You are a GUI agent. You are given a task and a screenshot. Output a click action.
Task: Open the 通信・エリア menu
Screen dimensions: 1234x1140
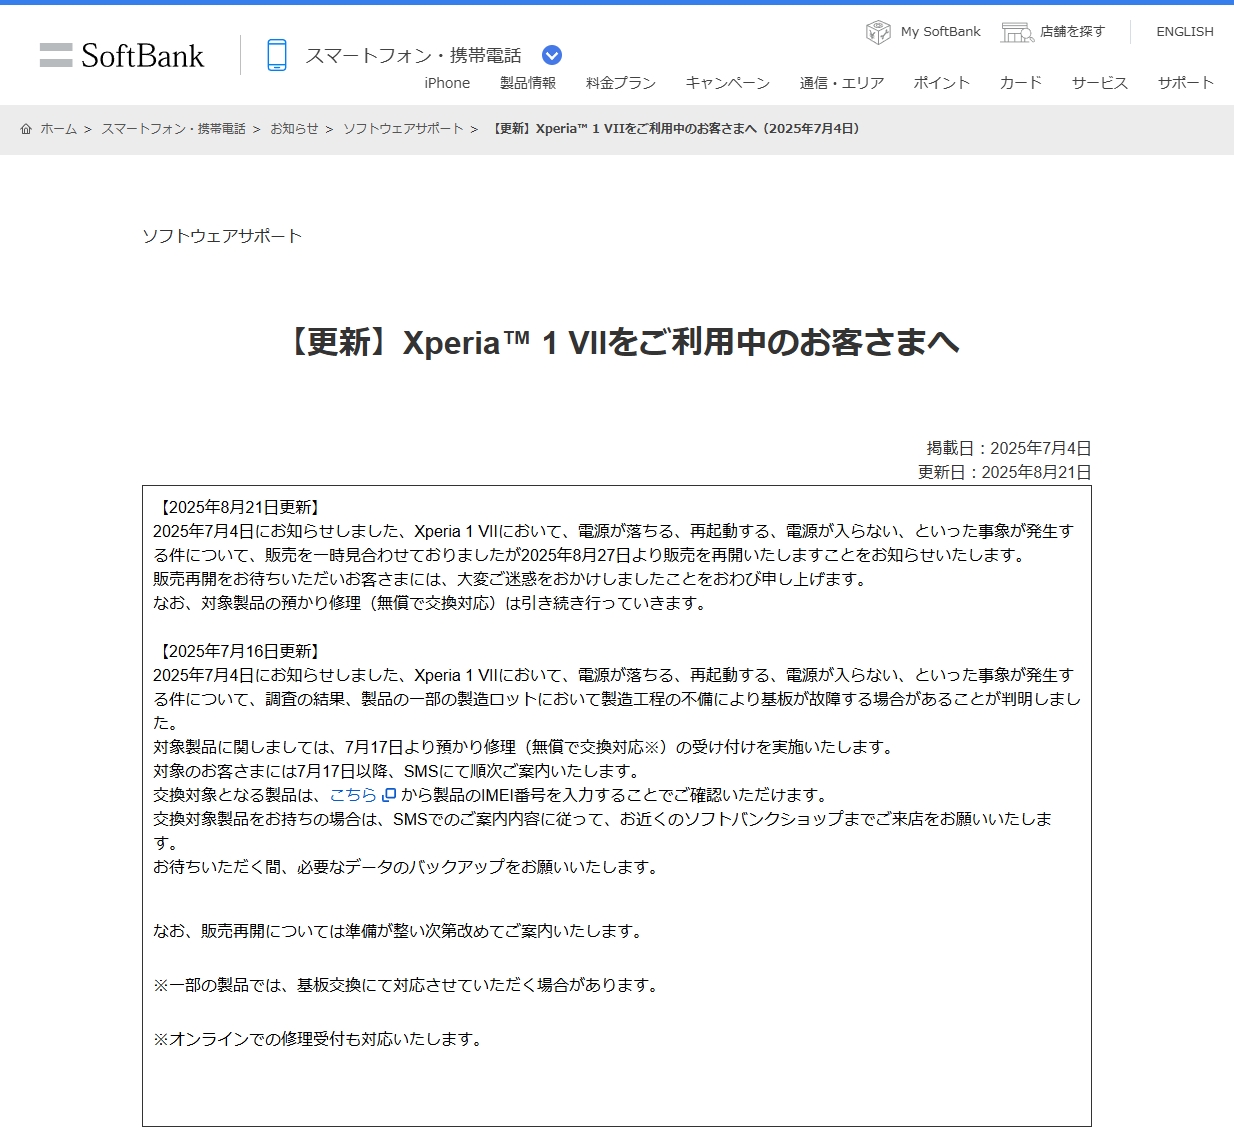tap(842, 83)
